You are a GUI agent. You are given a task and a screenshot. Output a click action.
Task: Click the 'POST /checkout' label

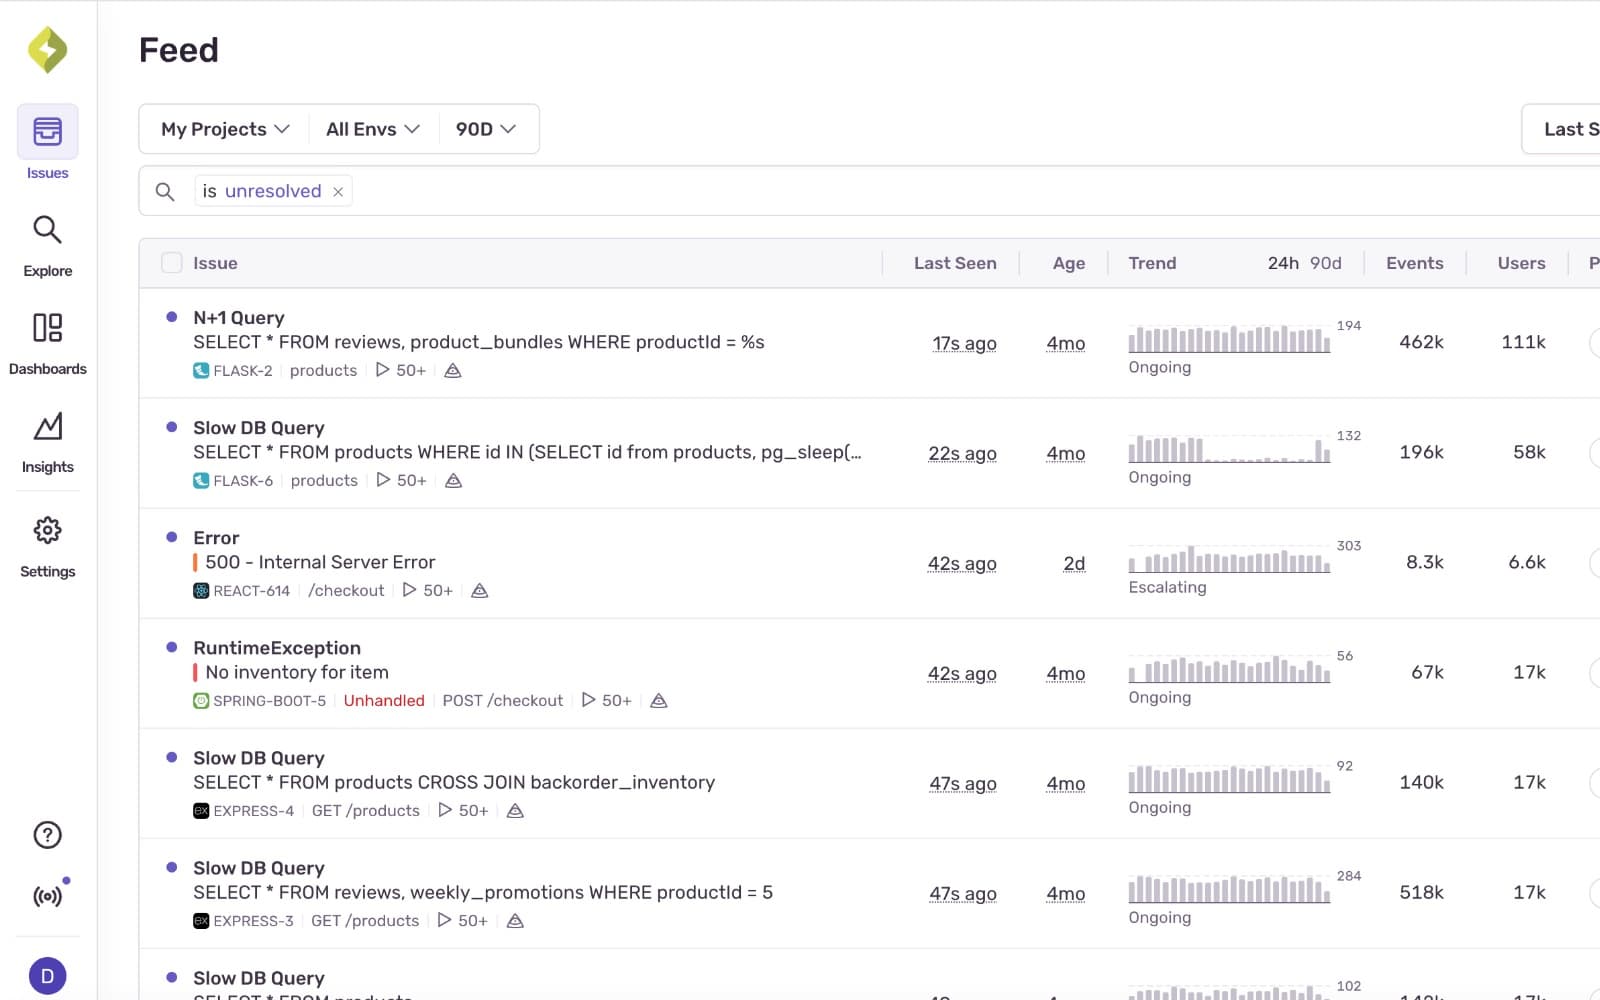tap(502, 701)
